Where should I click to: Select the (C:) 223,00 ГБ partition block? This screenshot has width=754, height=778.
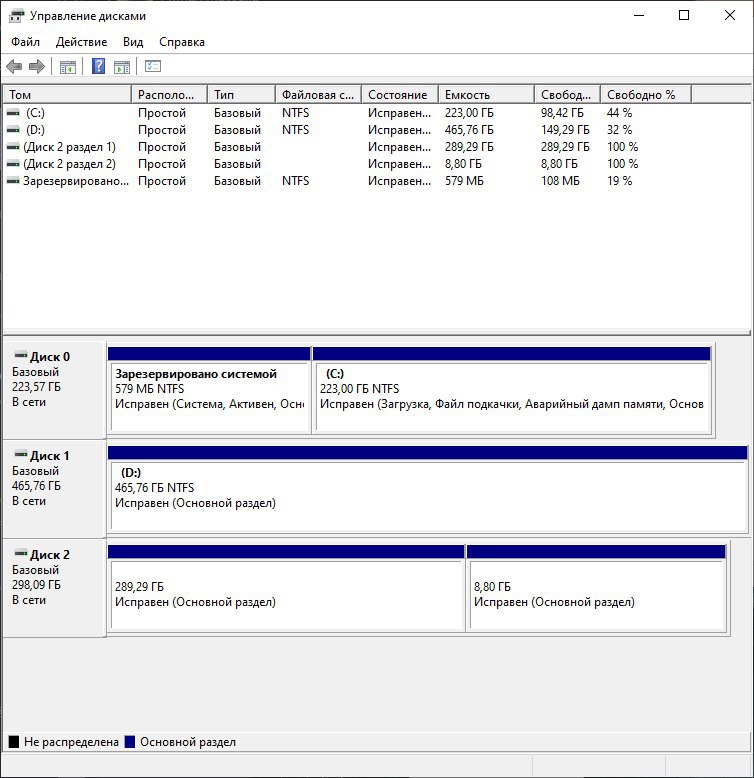click(x=512, y=390)
